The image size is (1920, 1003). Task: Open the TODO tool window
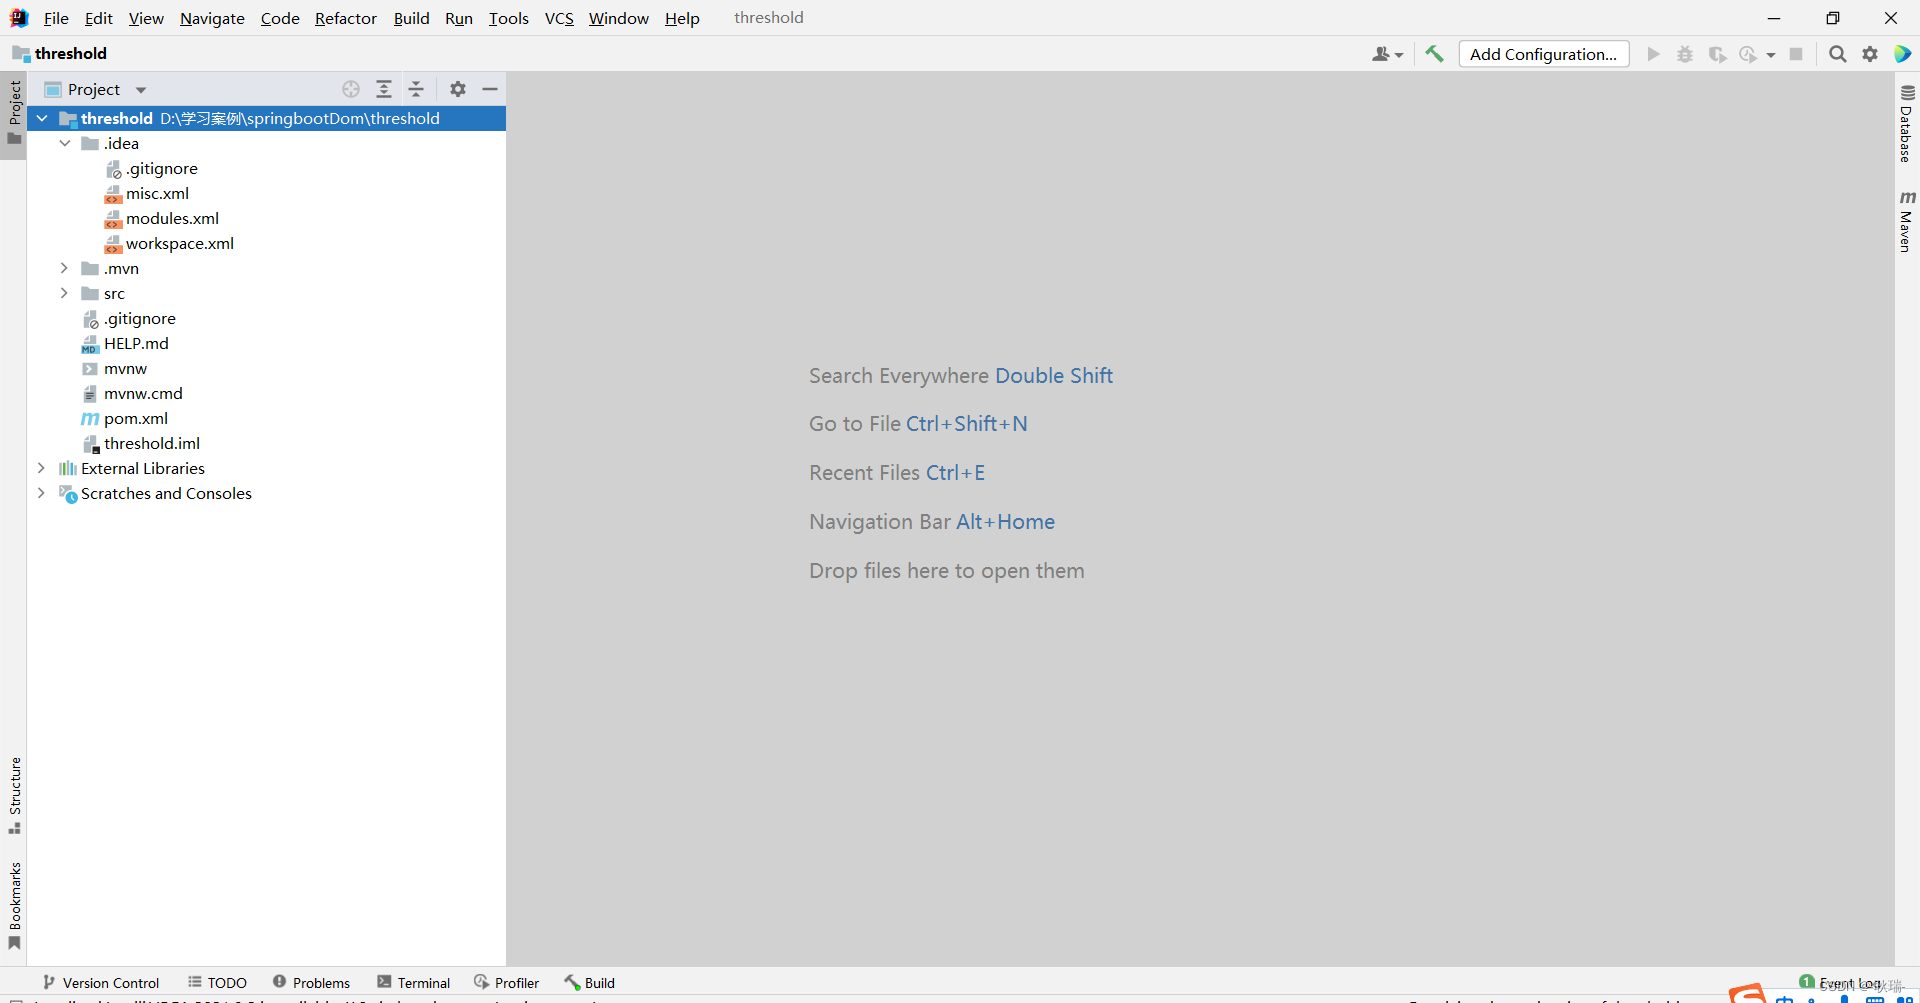tap(217, 983)
